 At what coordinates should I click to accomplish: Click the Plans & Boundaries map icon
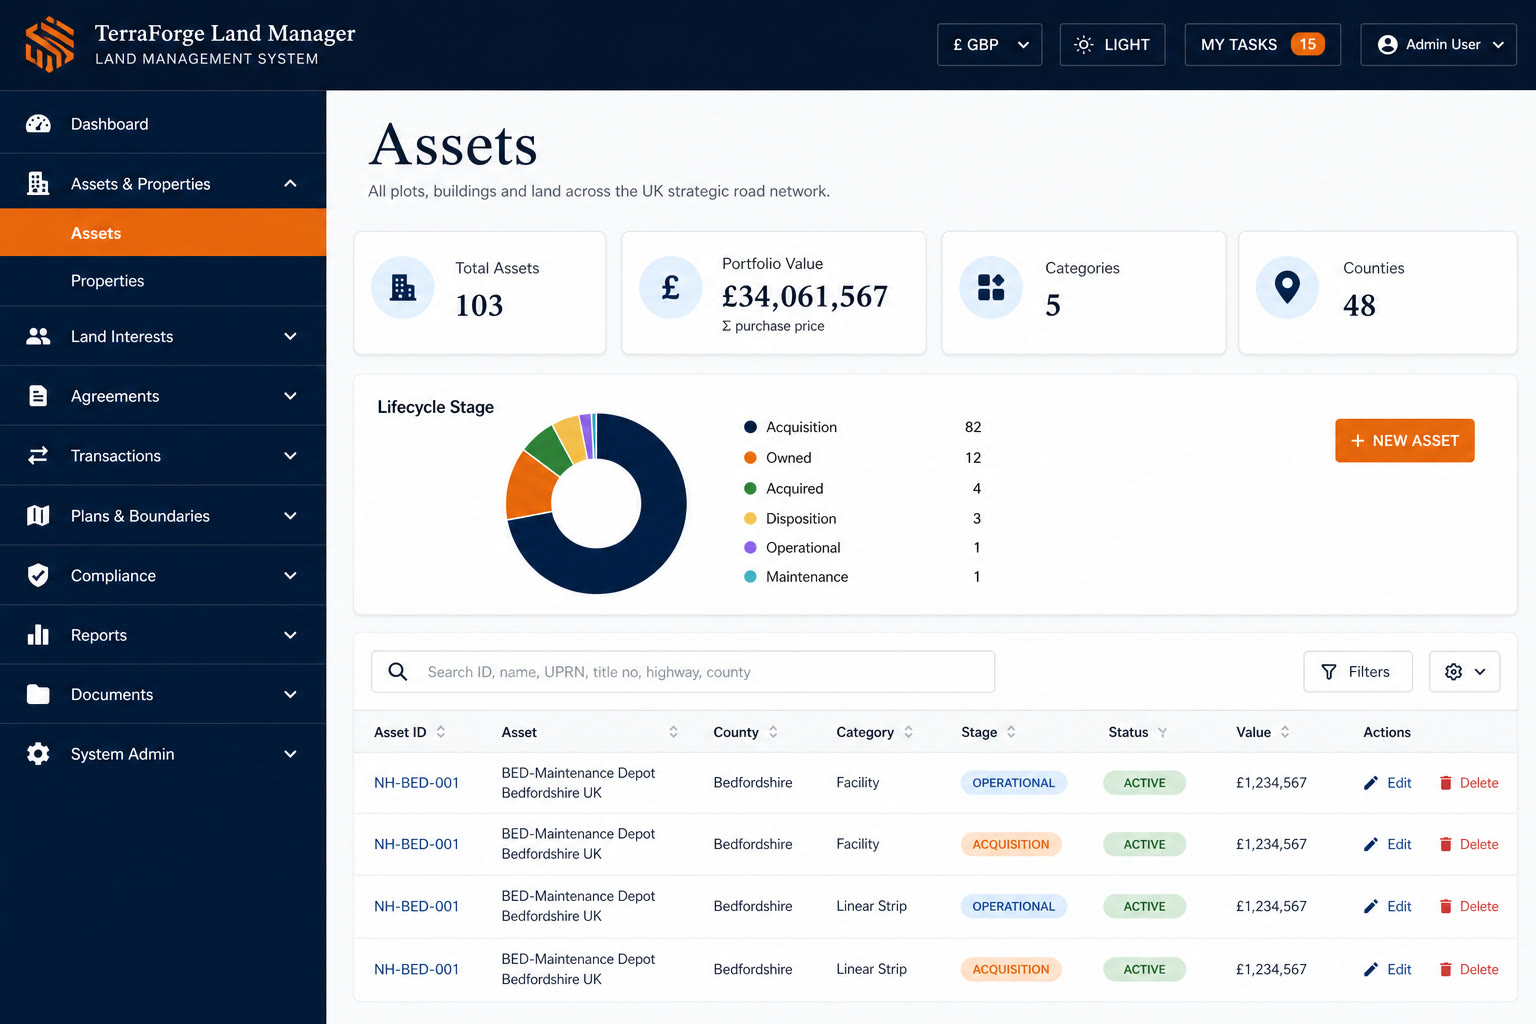point(38,516)
